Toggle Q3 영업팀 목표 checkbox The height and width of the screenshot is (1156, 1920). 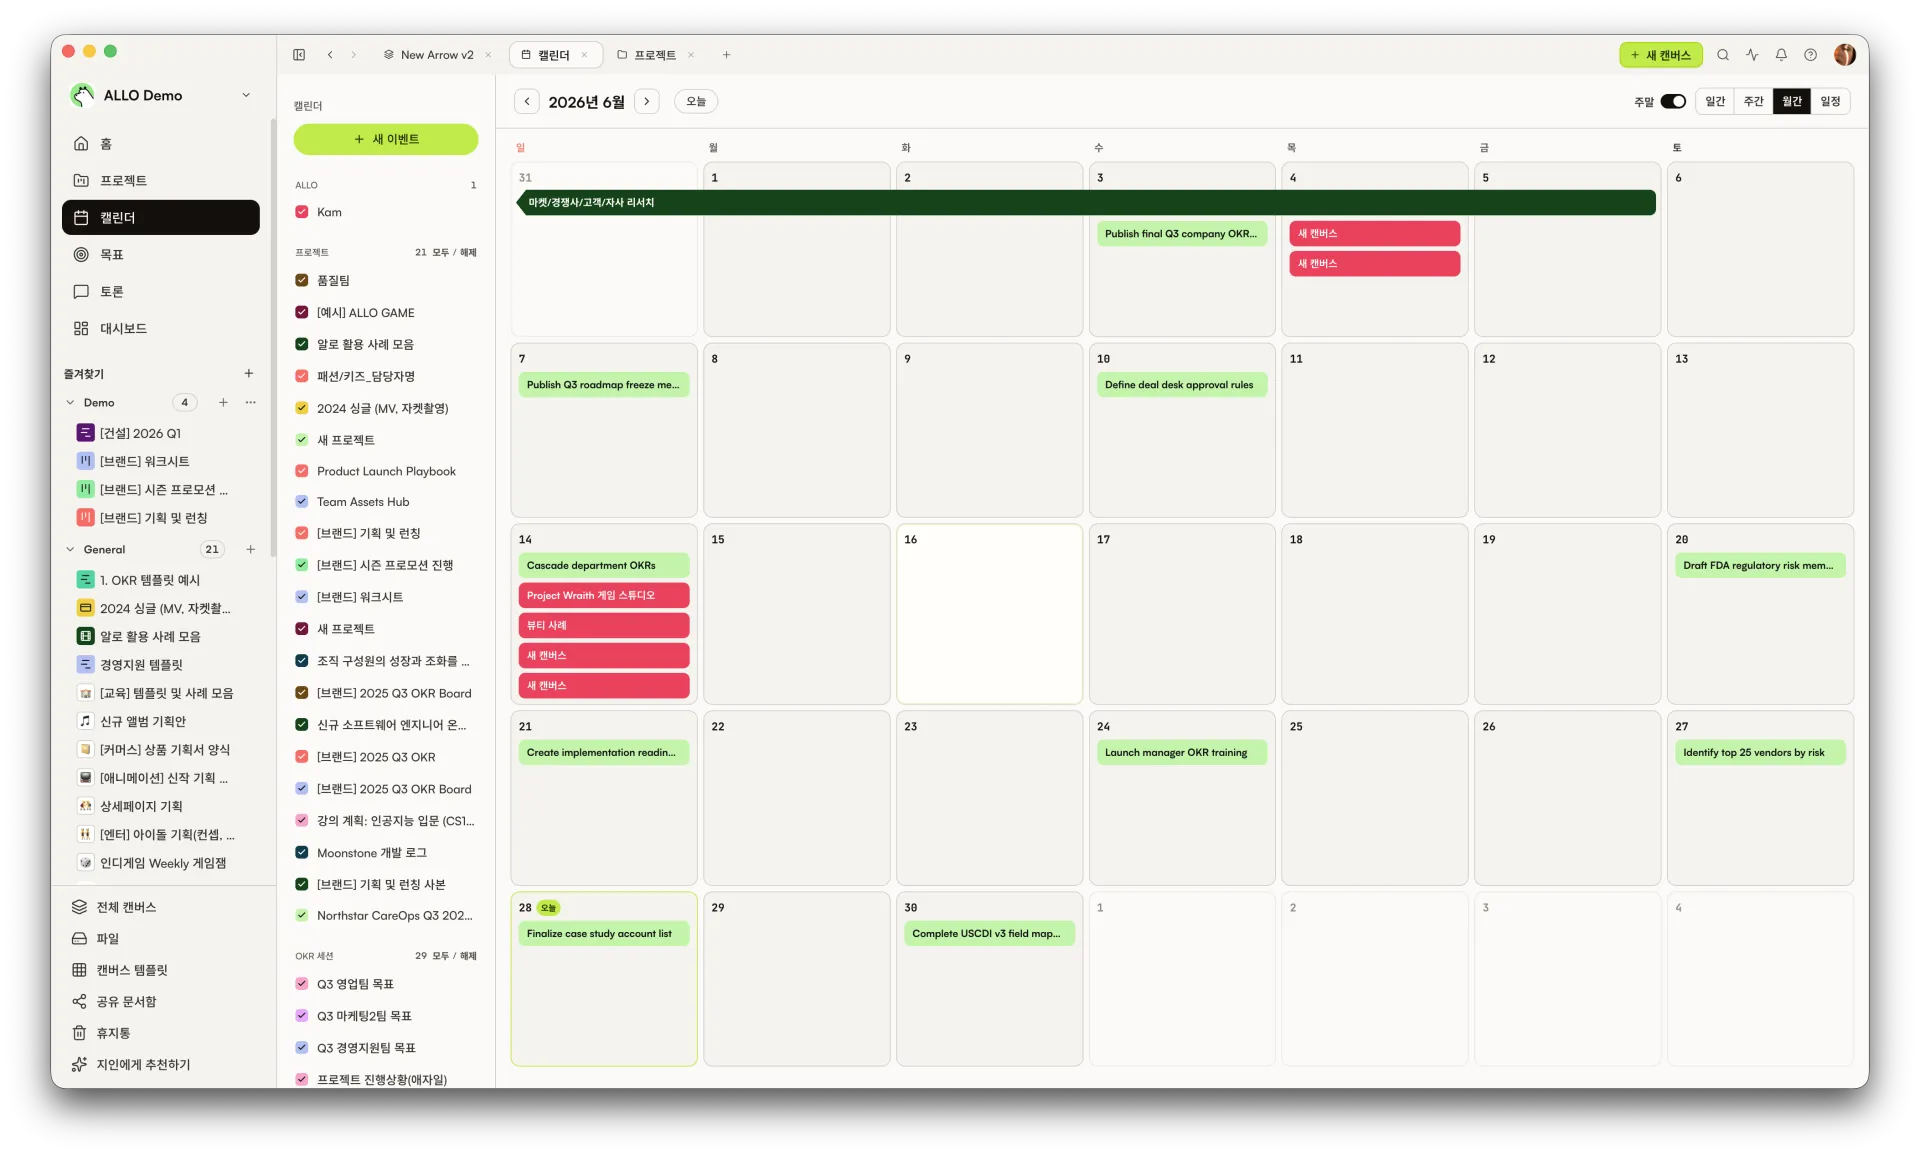(x=302, y=984)
